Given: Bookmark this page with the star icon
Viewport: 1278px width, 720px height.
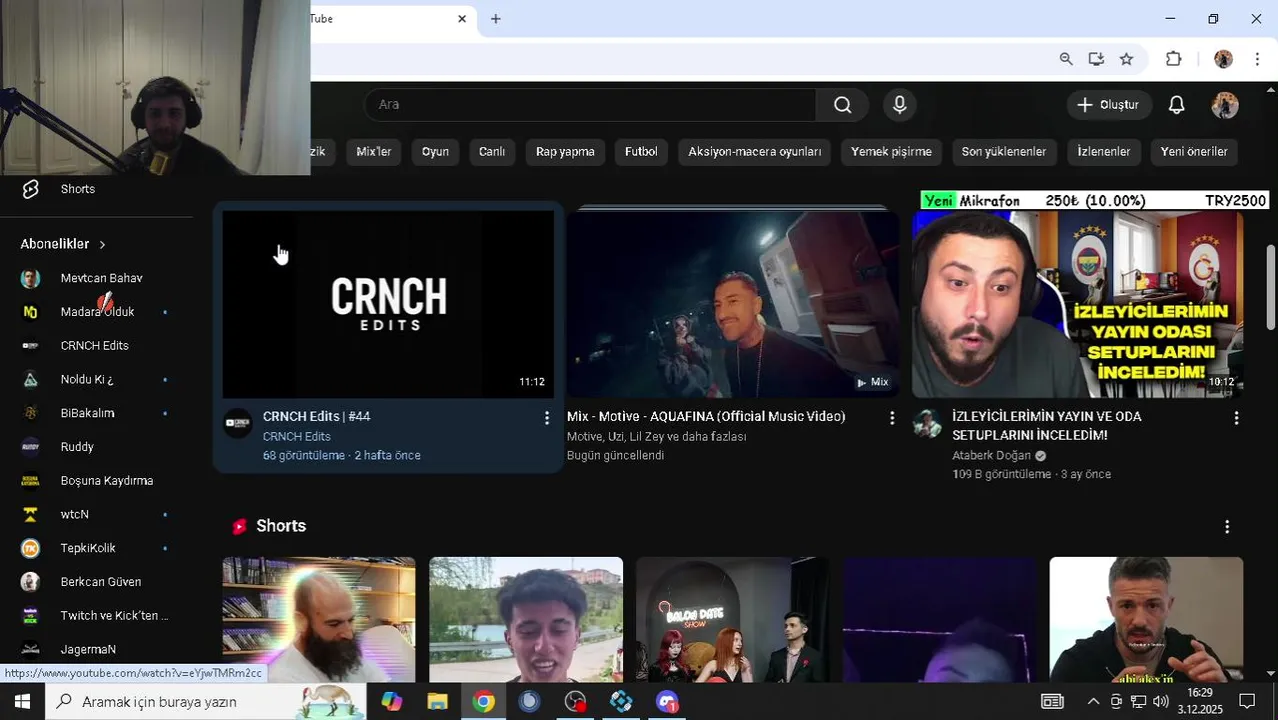Looking at the screenshot, I should point(1127,59).
